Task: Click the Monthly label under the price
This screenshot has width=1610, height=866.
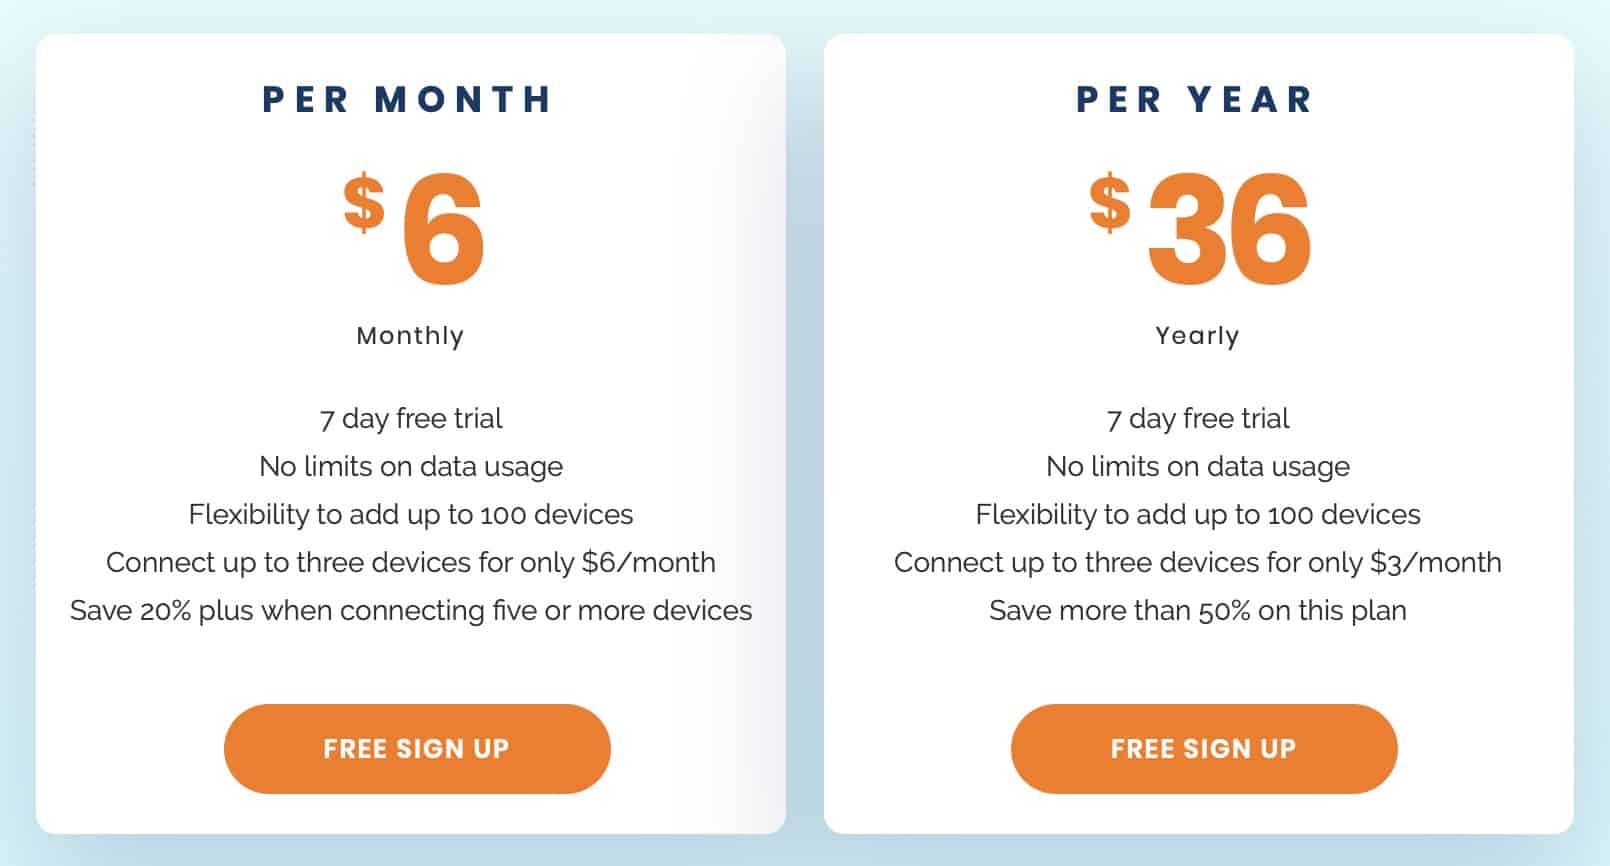Action: click(410, 336)
